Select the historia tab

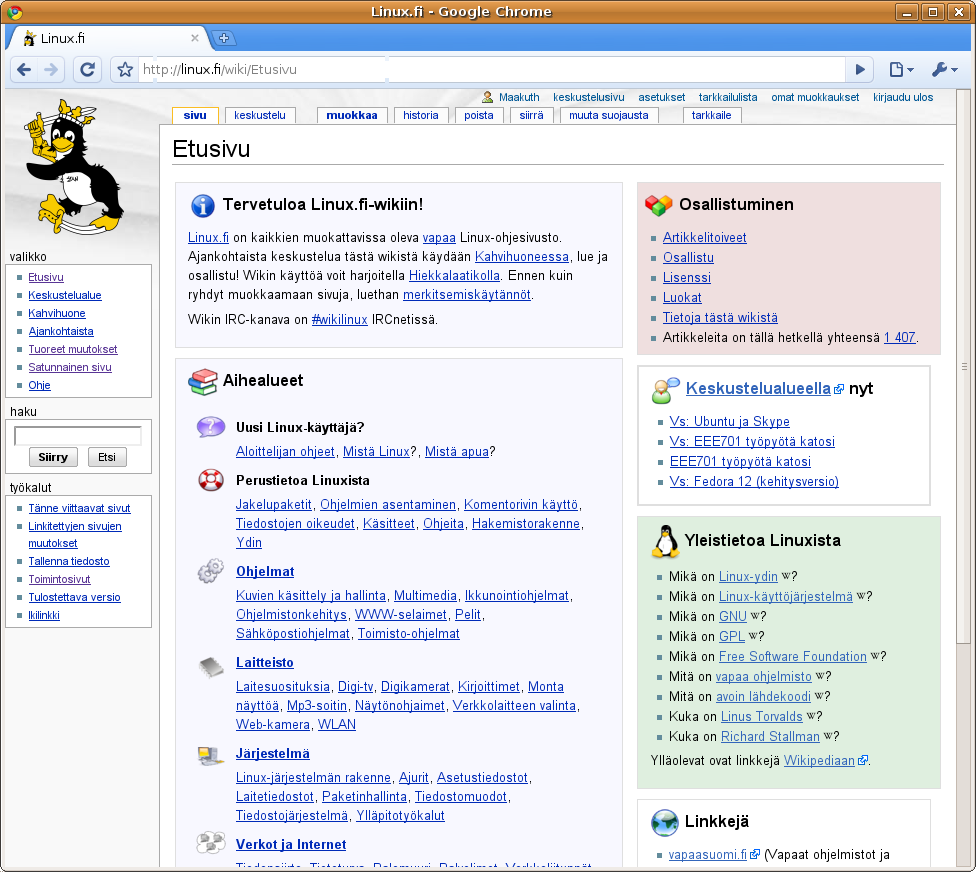click(421, 115)
